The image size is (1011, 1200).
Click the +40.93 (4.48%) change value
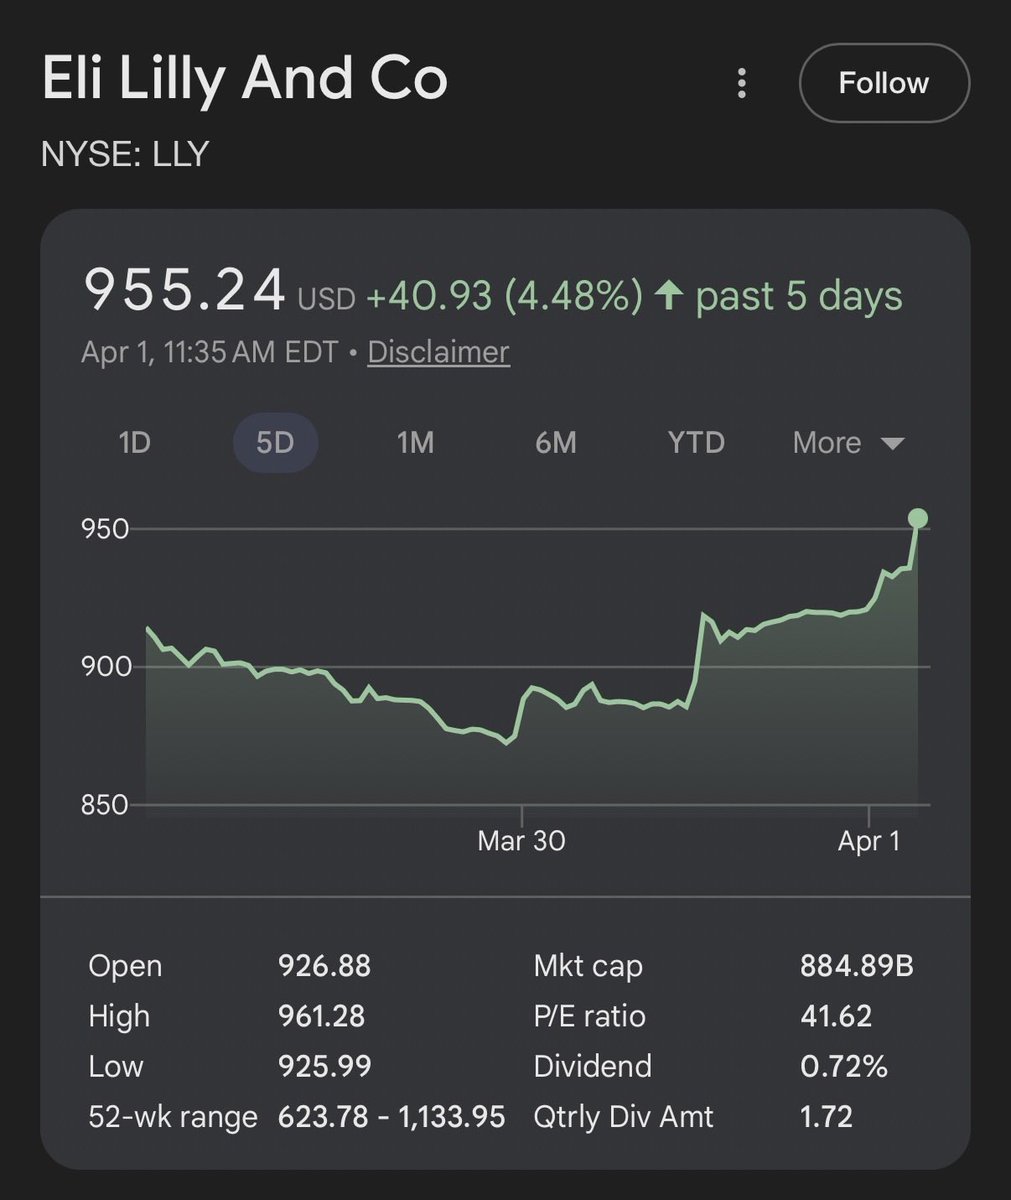pos(504,296)
